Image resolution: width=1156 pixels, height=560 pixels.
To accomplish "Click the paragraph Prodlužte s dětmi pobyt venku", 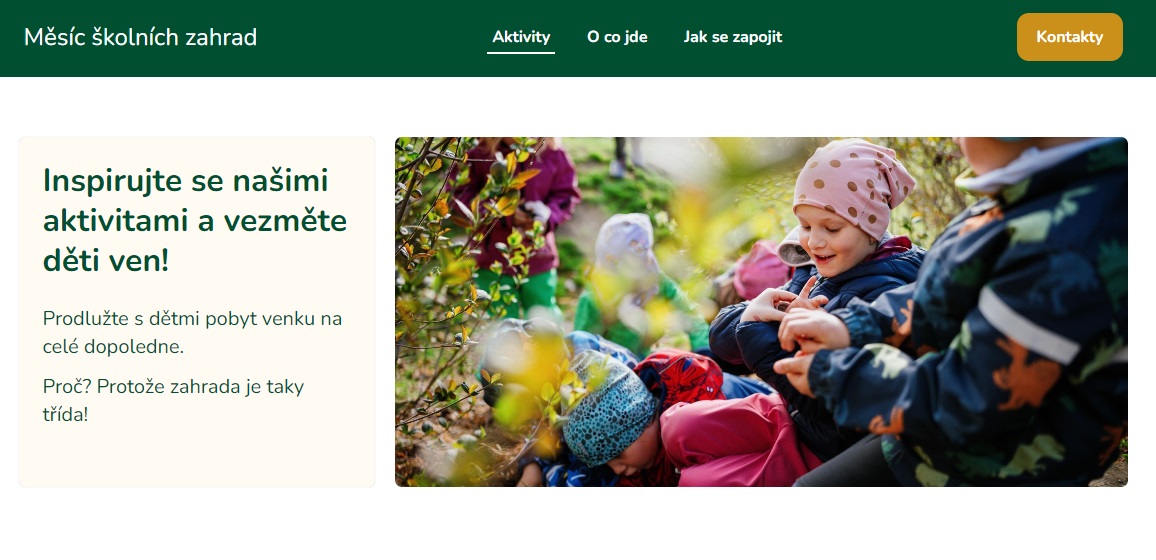I will pos(192,332).
